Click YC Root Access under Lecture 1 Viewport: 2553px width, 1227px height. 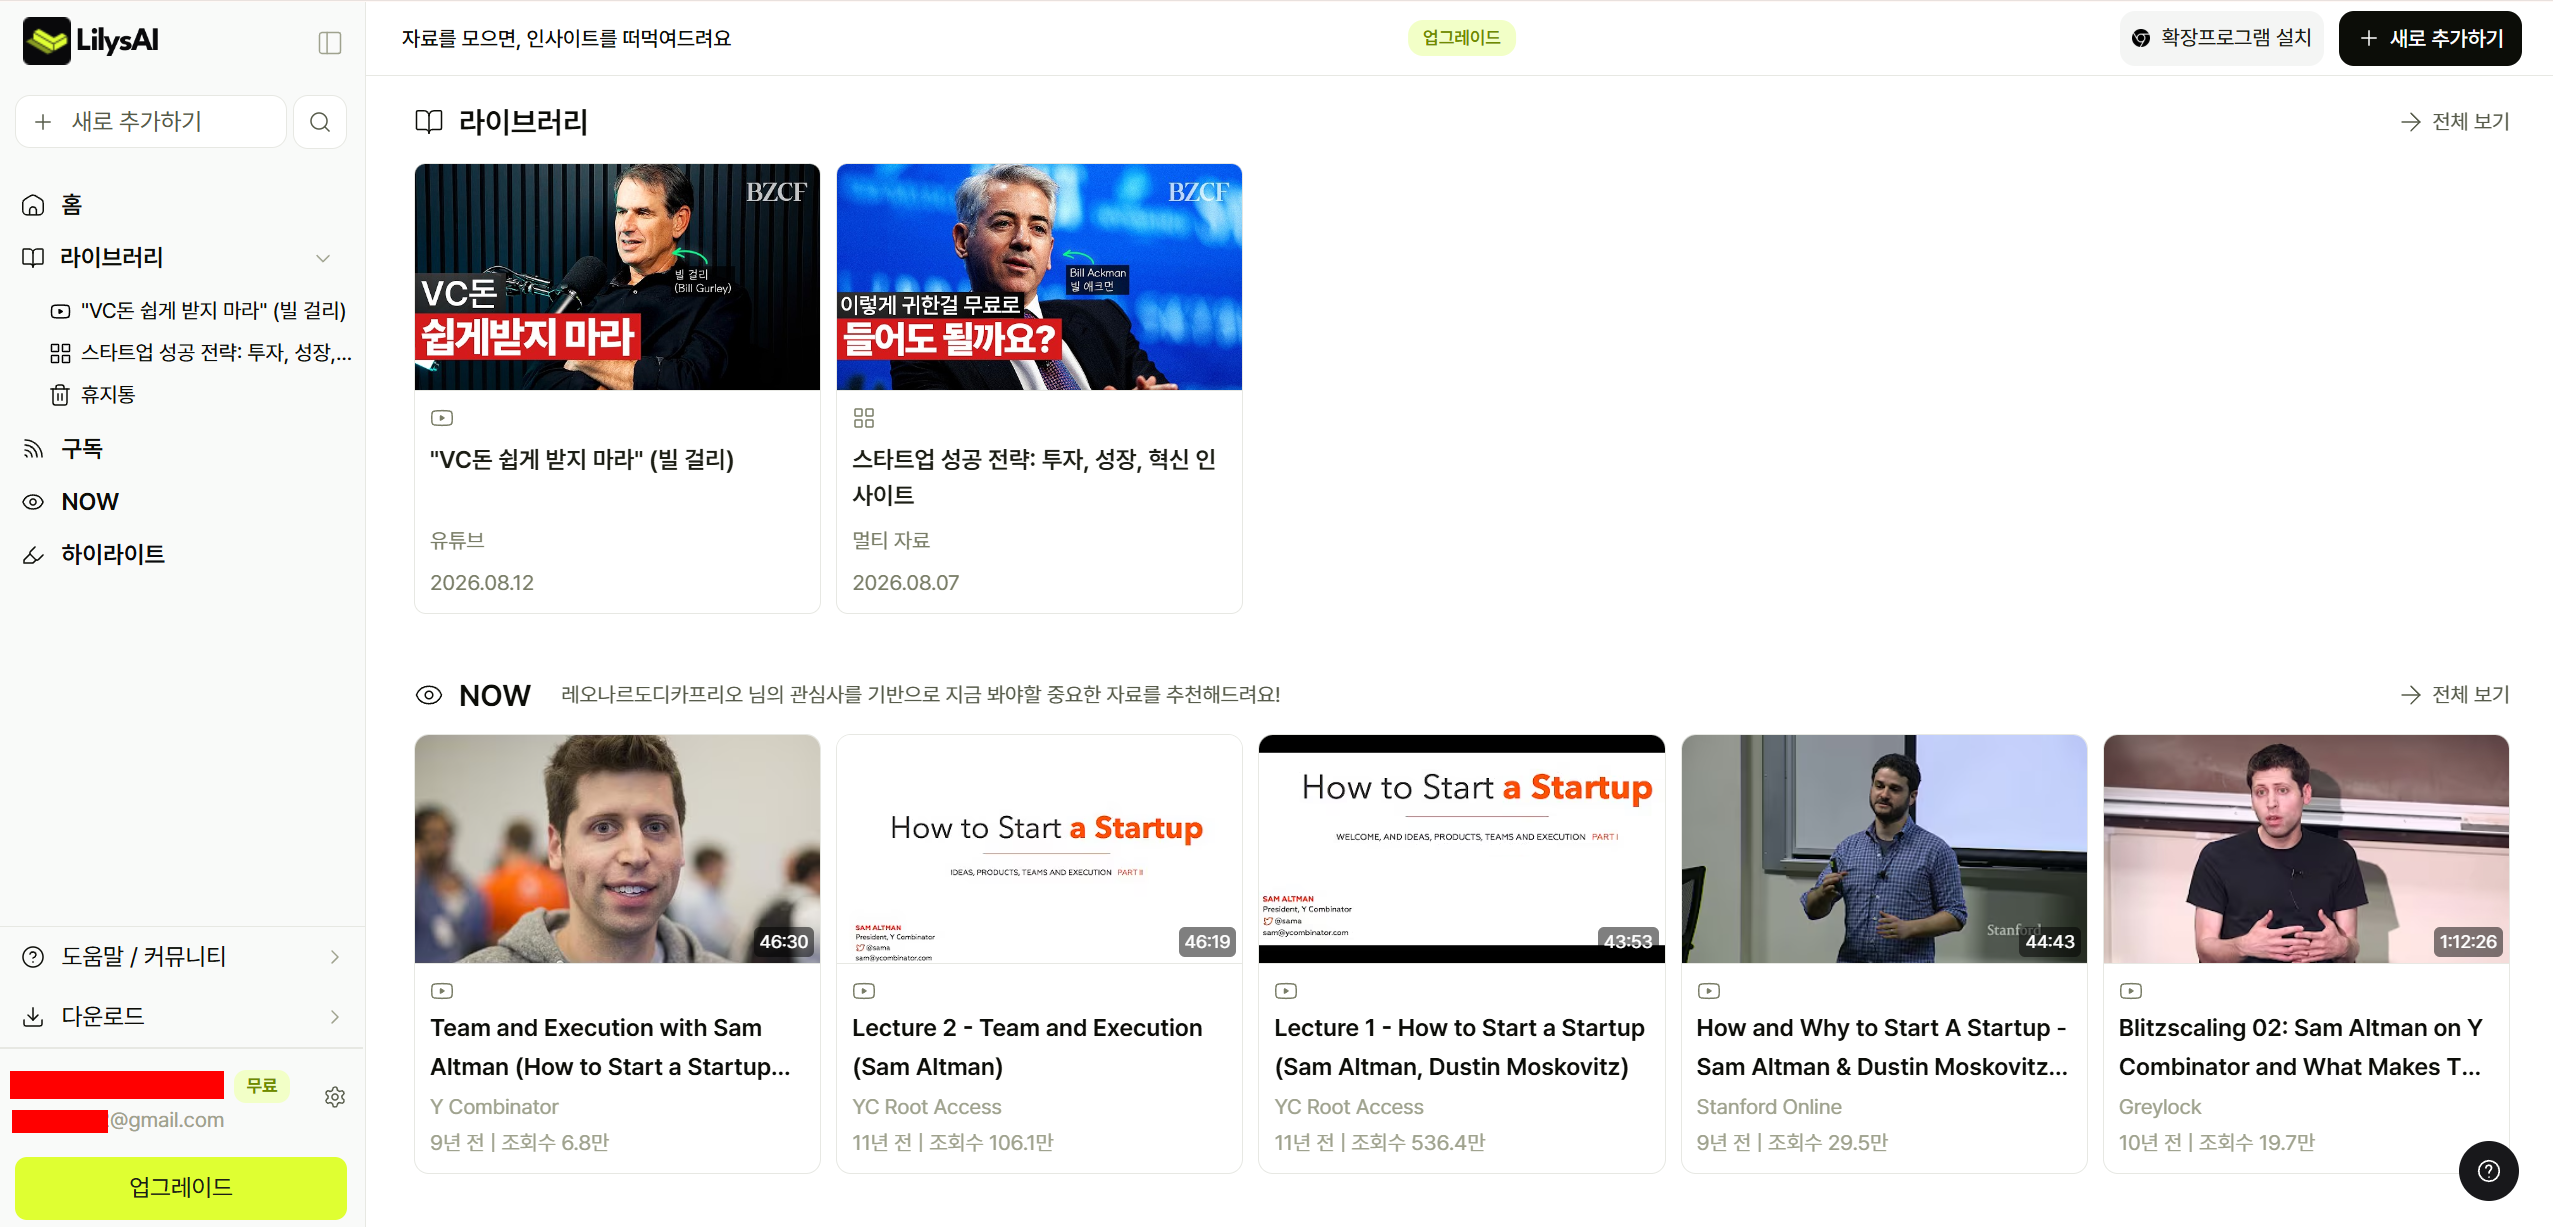[x=1349, y=1107]
